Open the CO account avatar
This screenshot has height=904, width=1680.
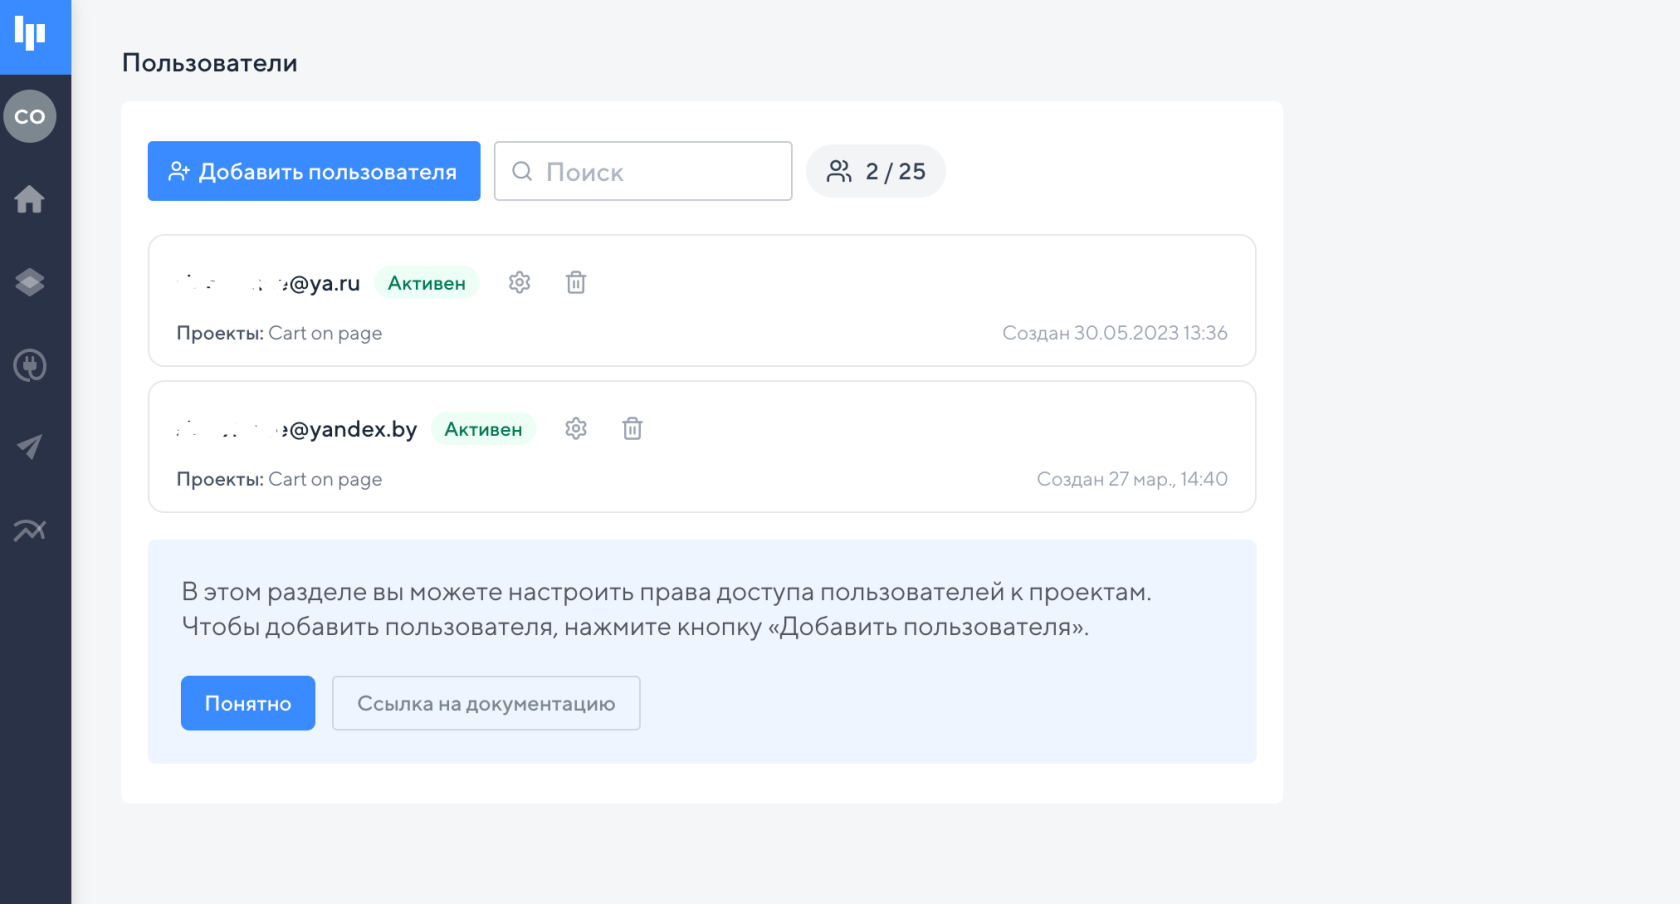pos(30,116)
